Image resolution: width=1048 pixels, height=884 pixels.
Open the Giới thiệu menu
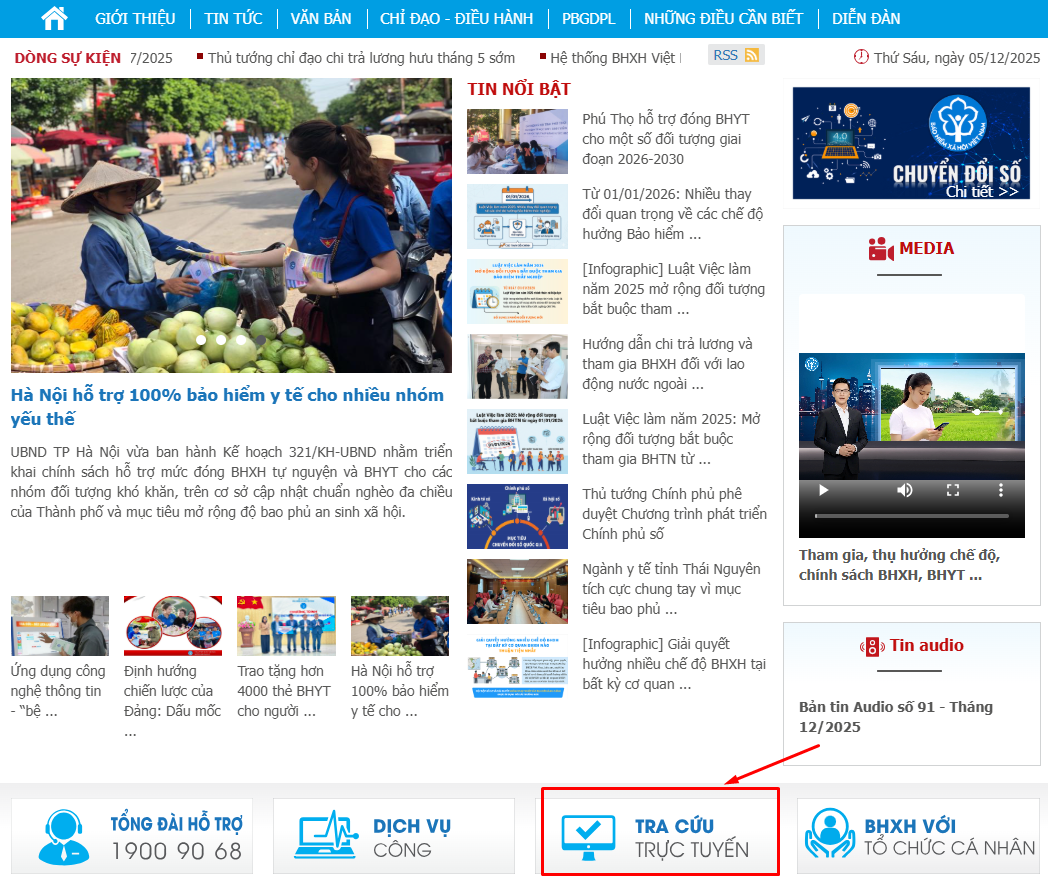(x=135, y=19)
